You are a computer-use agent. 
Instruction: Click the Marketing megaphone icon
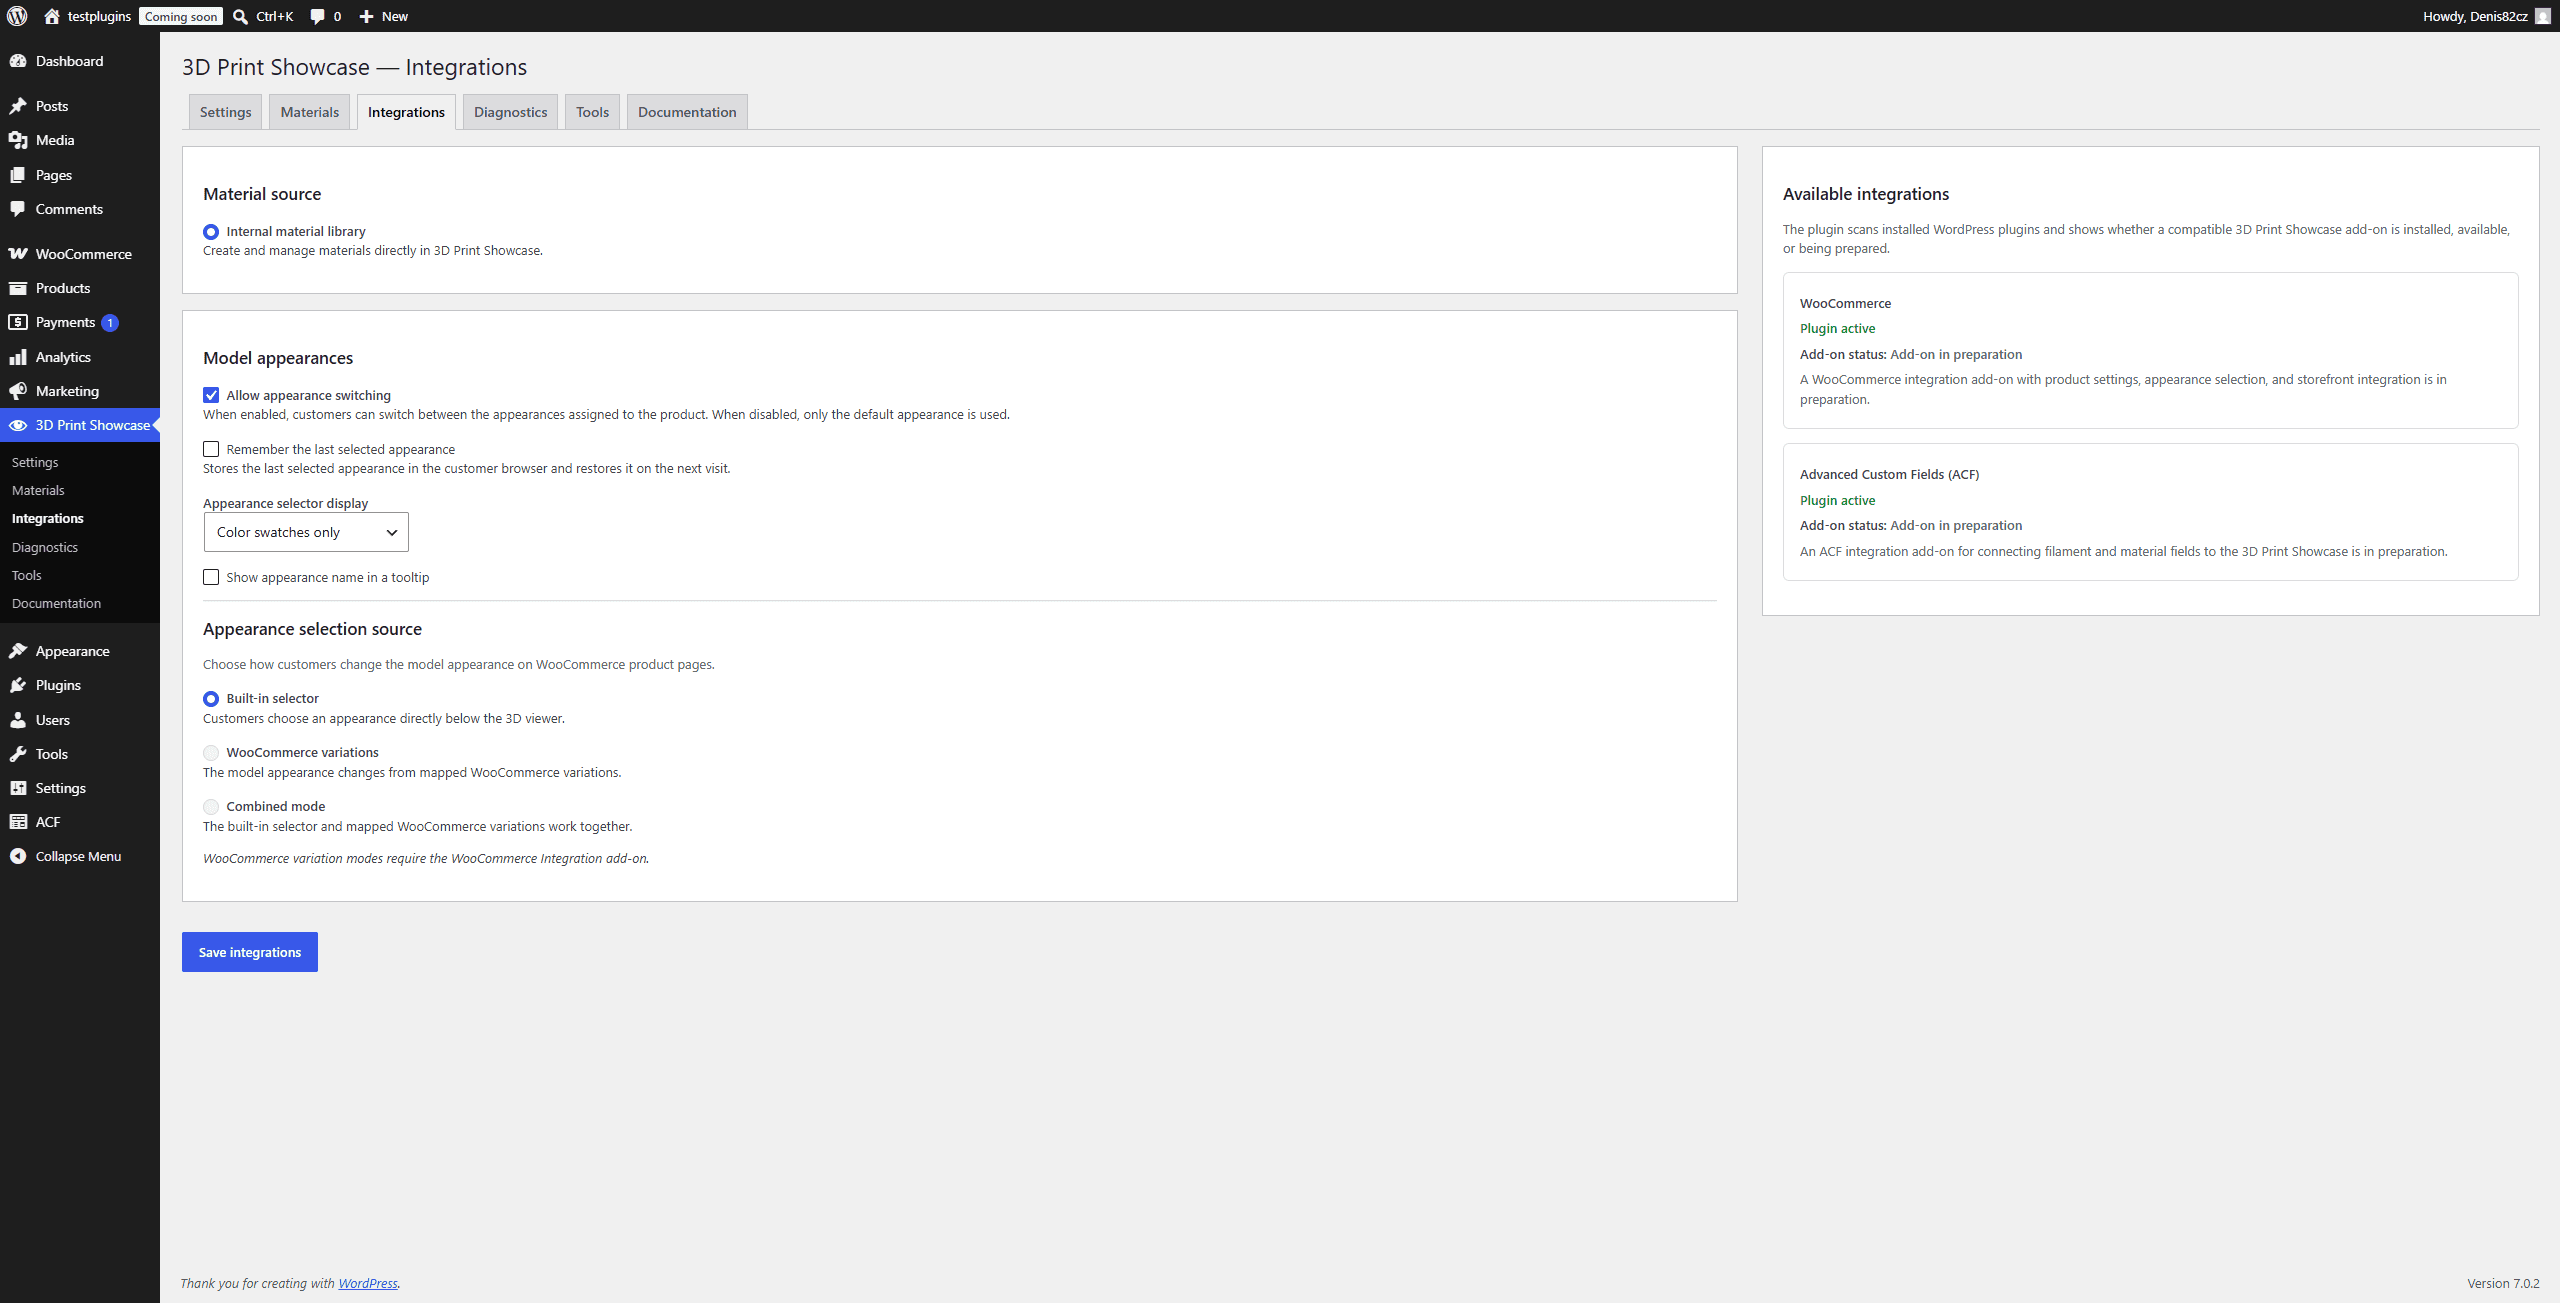(x=18, y=391)
